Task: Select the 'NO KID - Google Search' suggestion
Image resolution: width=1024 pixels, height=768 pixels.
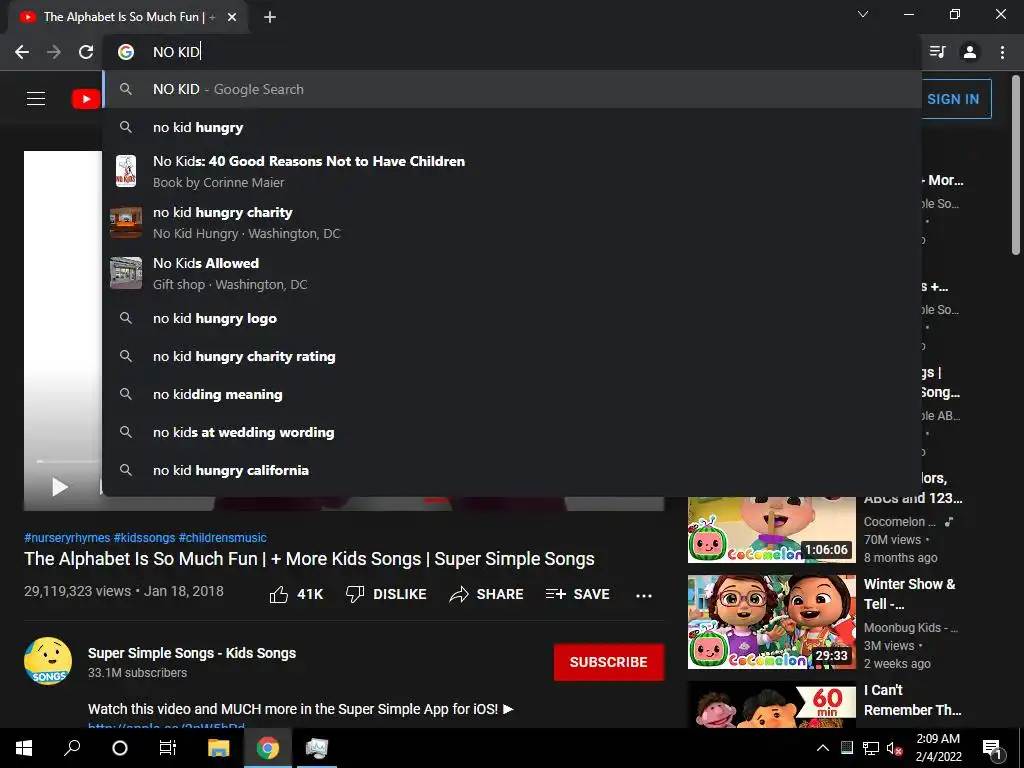Action: 512,89
